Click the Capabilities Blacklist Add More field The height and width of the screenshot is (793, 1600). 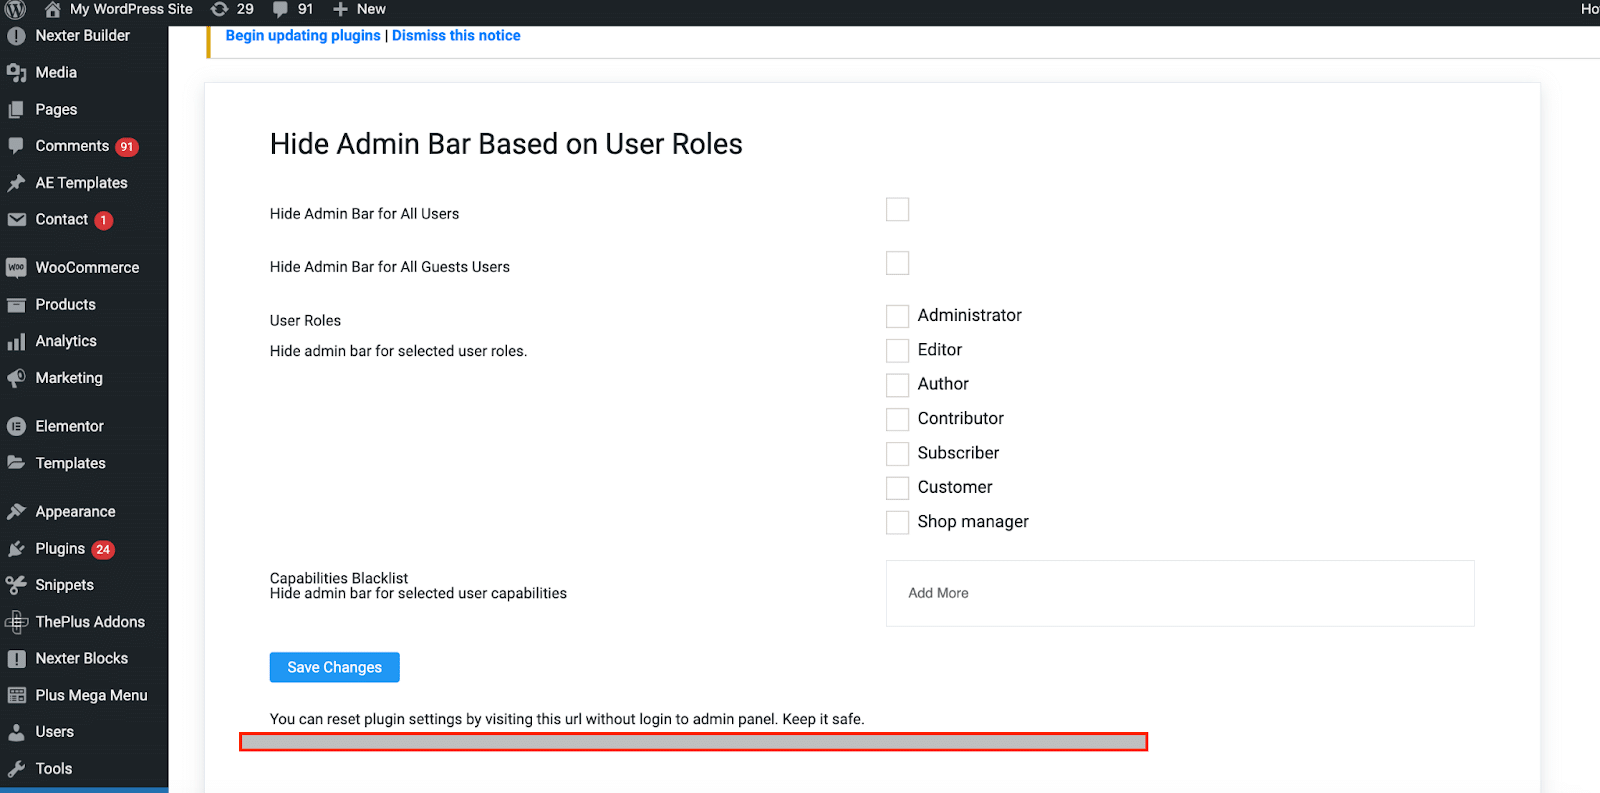coord(1180,593)
